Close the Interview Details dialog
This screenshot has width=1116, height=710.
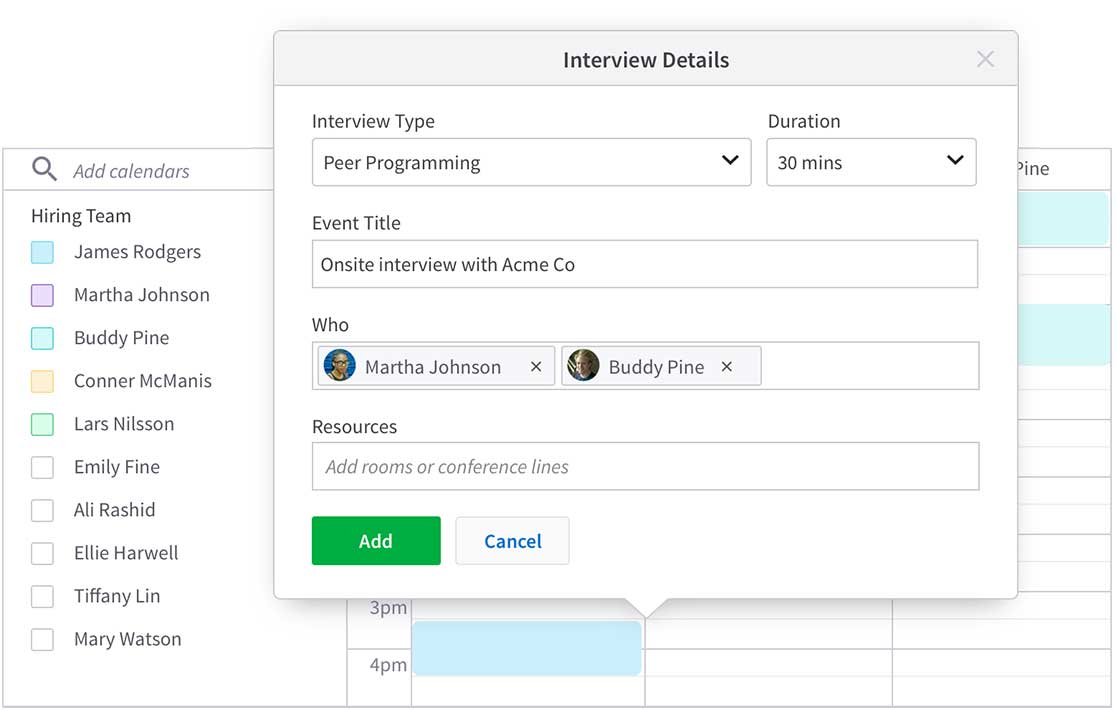point(985,59)
